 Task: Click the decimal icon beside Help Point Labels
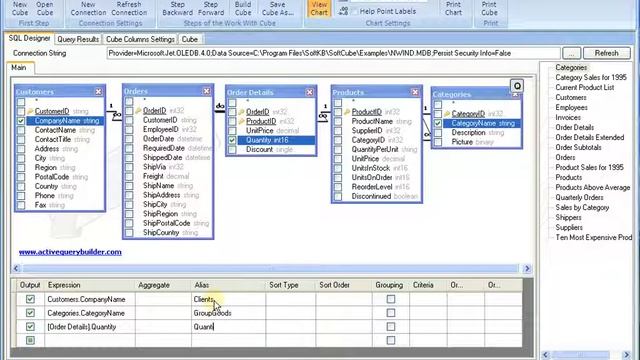click(343, 11)
